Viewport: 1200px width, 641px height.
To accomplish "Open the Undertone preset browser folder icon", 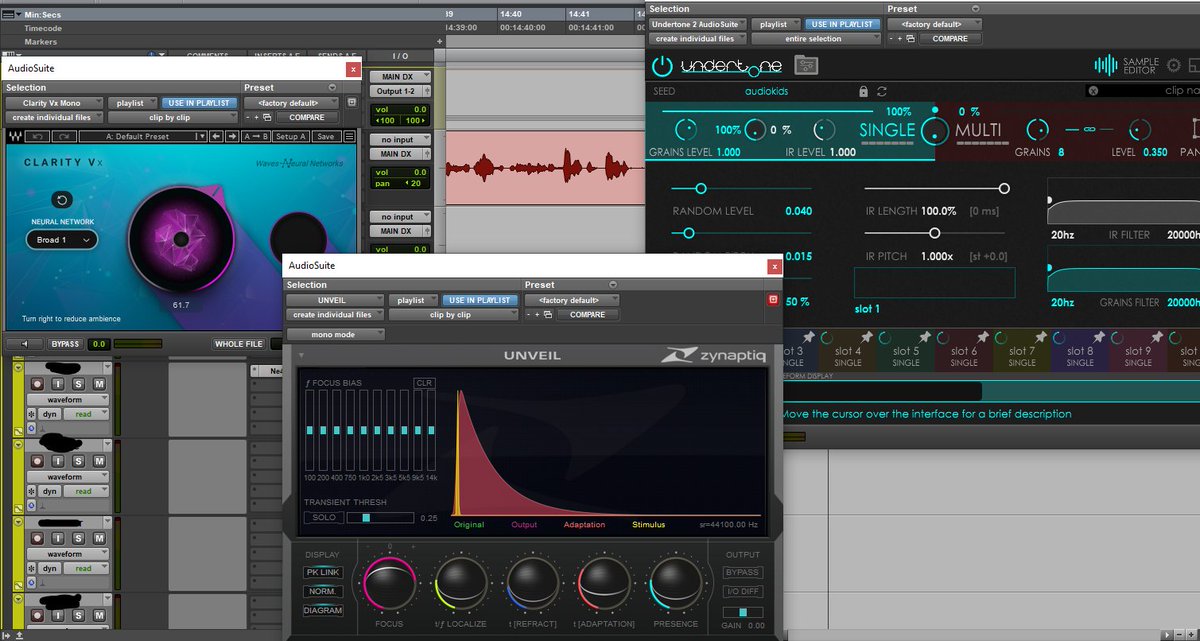I will point(806,66).
